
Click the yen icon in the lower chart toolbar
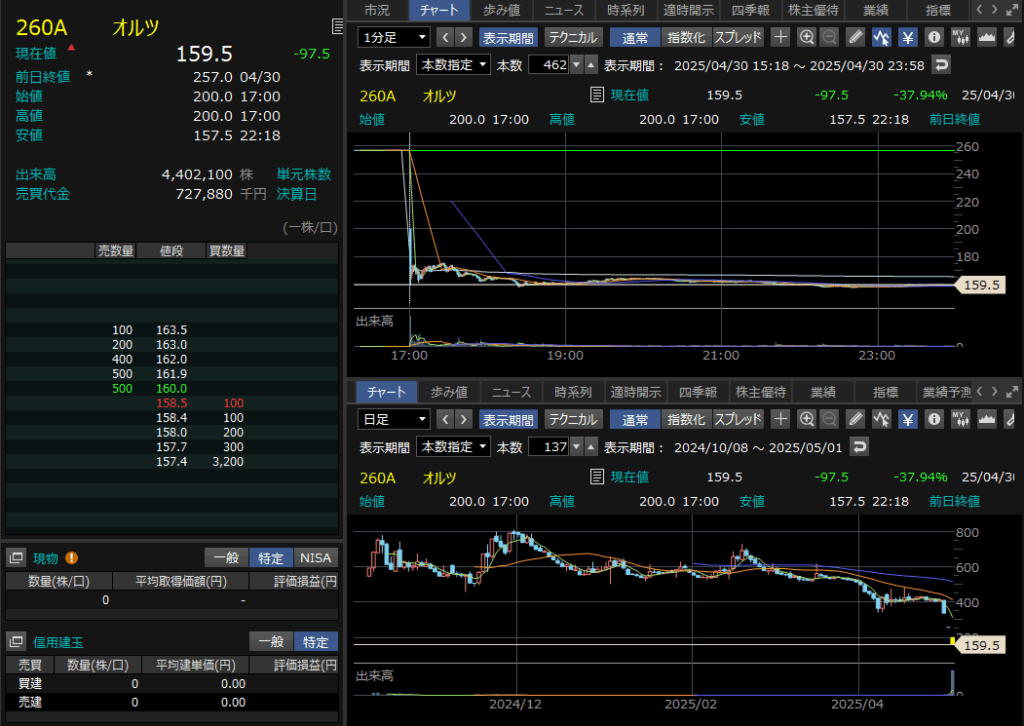[x=908, y=419]
